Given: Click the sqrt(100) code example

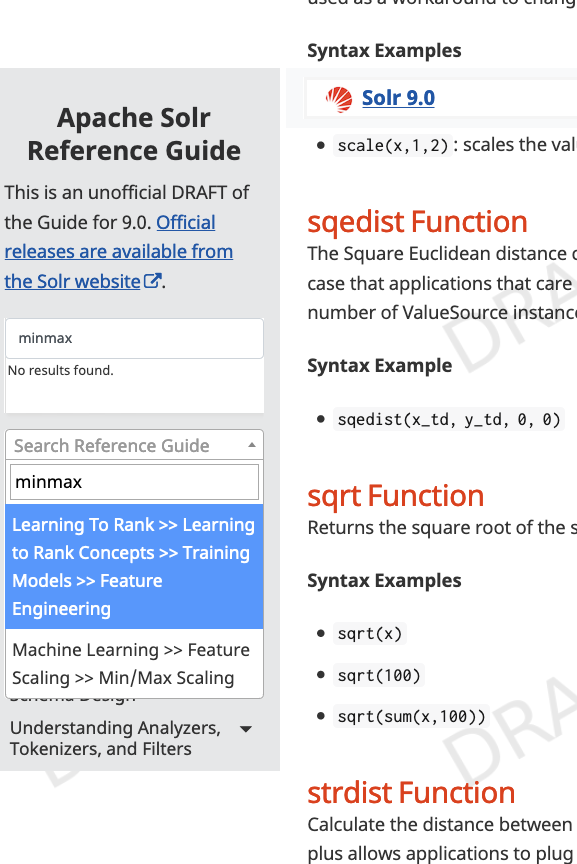Looking at the screenshot, I should pos(379,676).
